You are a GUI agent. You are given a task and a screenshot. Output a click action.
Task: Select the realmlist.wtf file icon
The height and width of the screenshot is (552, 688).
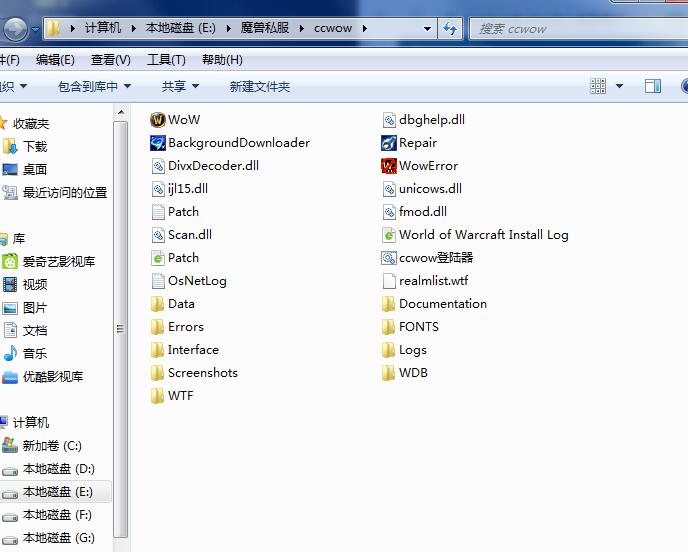(x=389, y=281)
